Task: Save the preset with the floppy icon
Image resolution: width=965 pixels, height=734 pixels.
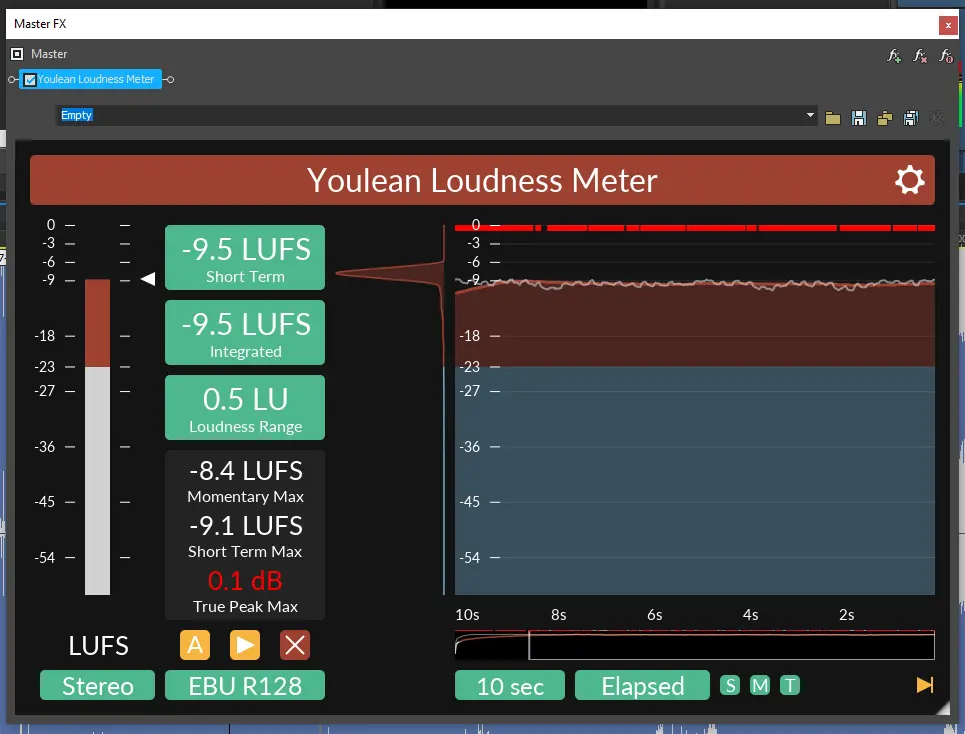Action: pos(858,117)
